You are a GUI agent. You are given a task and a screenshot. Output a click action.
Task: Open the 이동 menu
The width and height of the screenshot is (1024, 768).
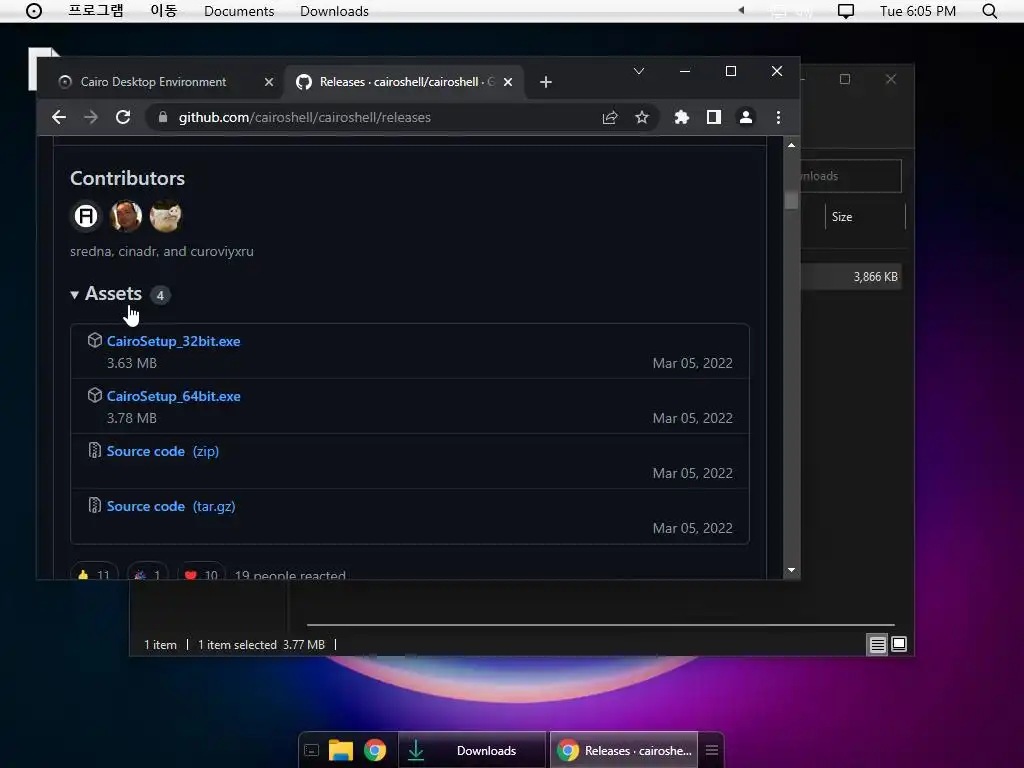(x=163, y=11)
